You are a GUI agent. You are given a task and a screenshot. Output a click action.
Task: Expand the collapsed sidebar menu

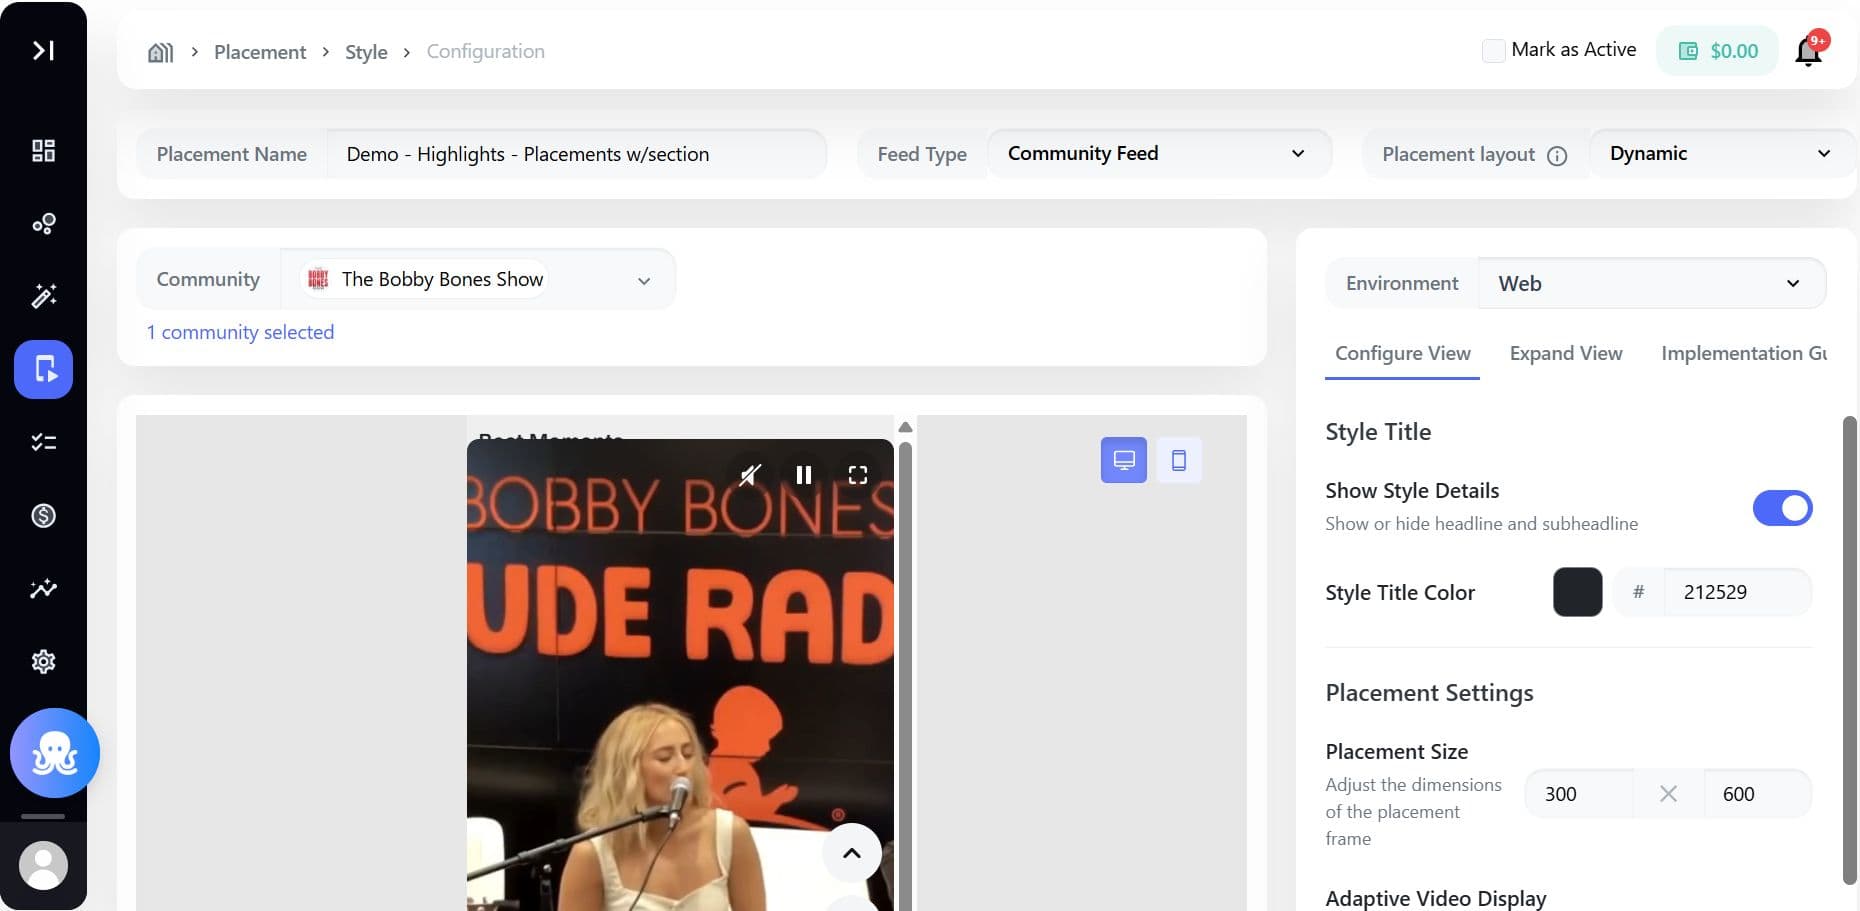click(43, 50)
